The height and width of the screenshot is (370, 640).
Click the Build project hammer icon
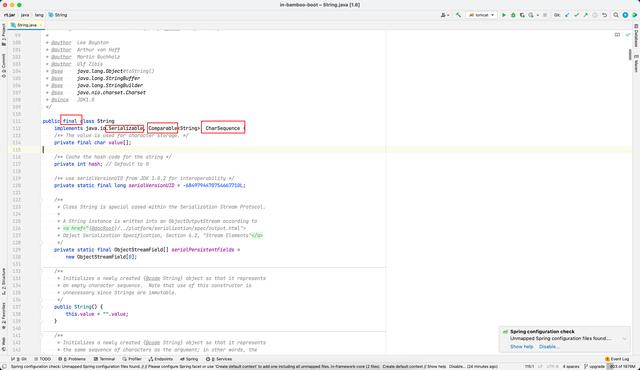click(458, 15)
